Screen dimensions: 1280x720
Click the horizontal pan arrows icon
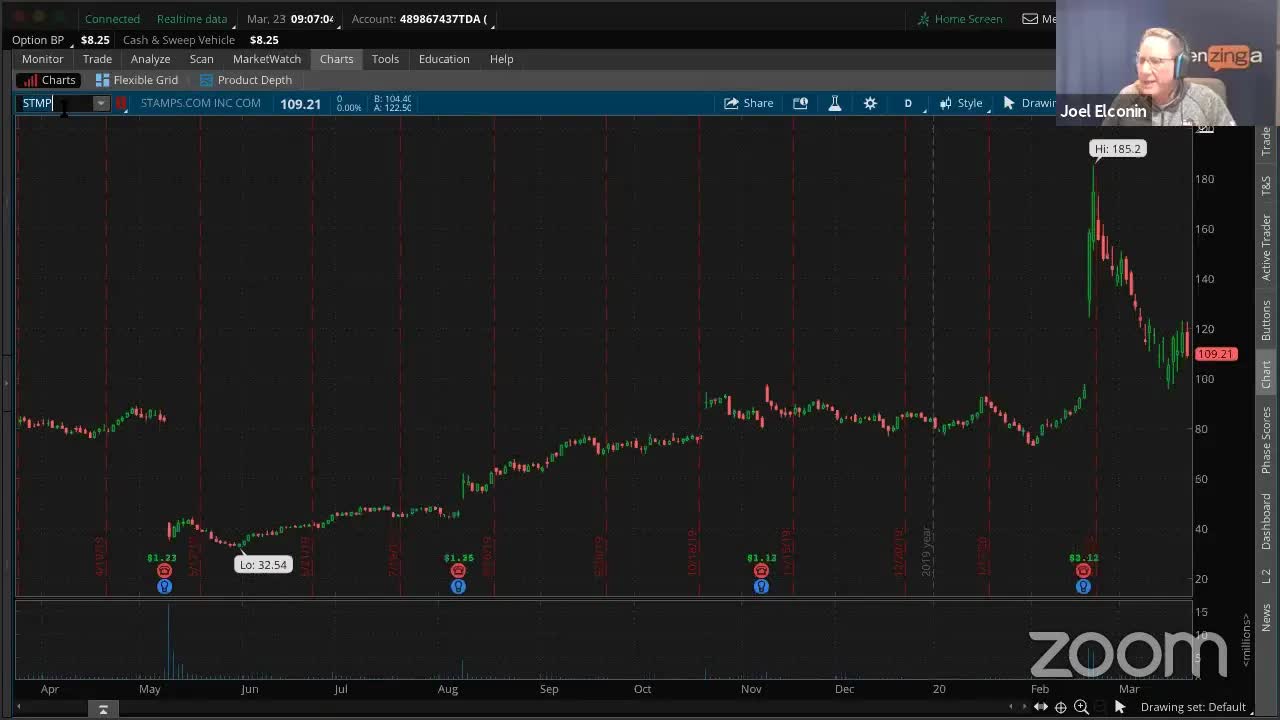[1041, 707]
